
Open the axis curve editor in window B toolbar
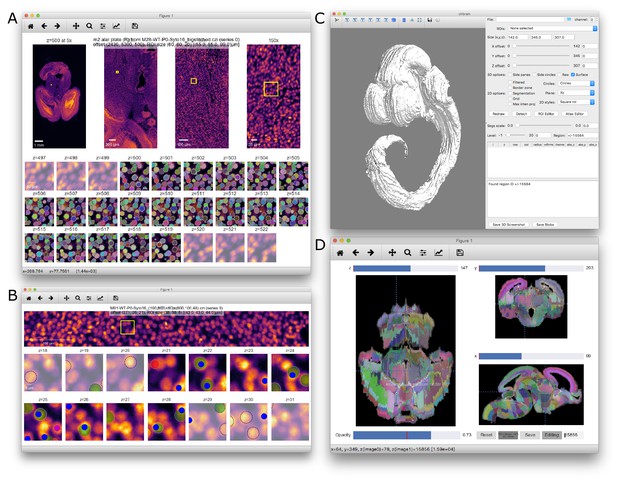(100, 298)
